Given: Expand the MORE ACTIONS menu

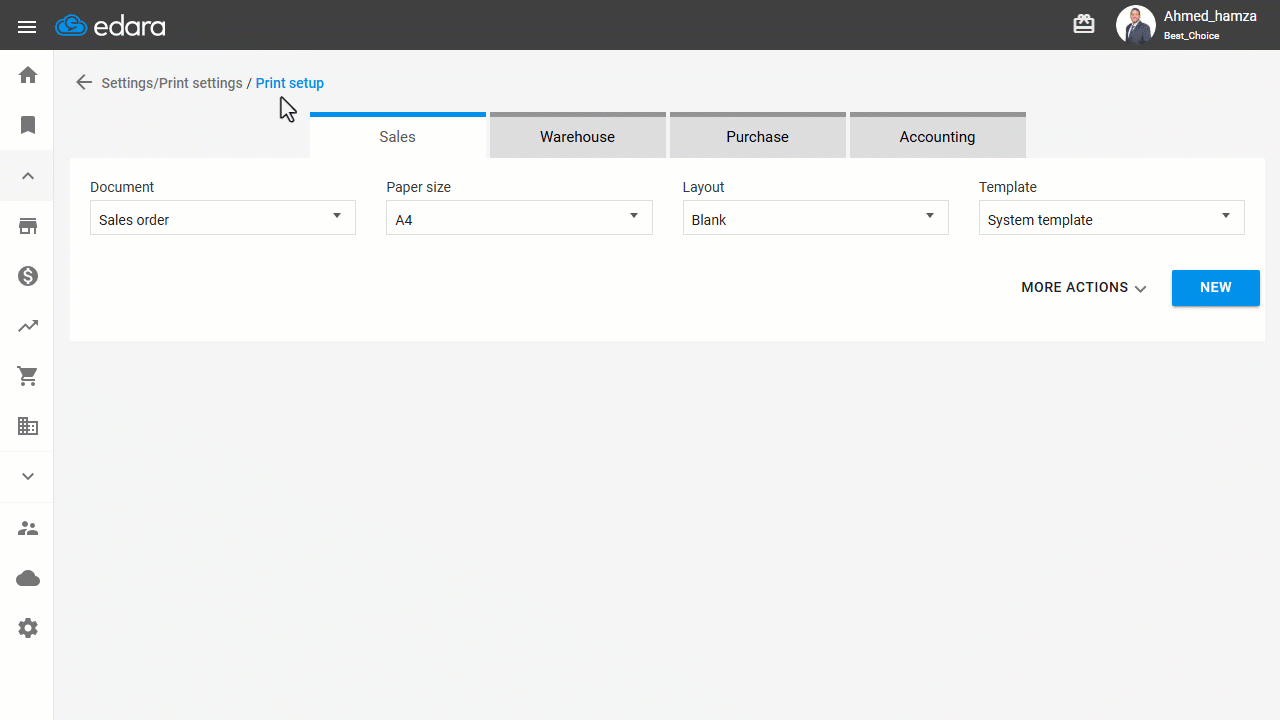Looking at the screenshot, I should click(x=1084, y=287).
